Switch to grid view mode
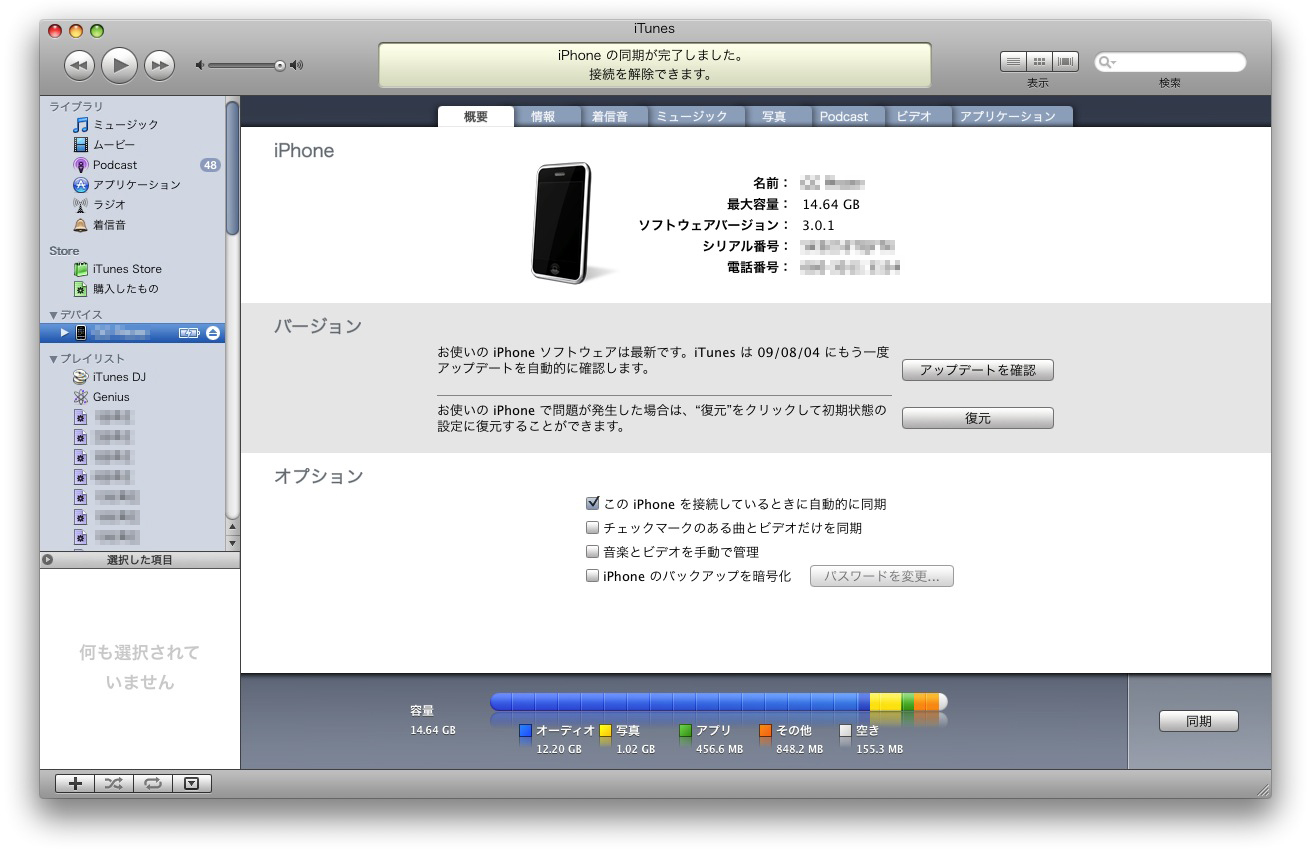This screenshot has width=1311, height=858. [1040, 62]
